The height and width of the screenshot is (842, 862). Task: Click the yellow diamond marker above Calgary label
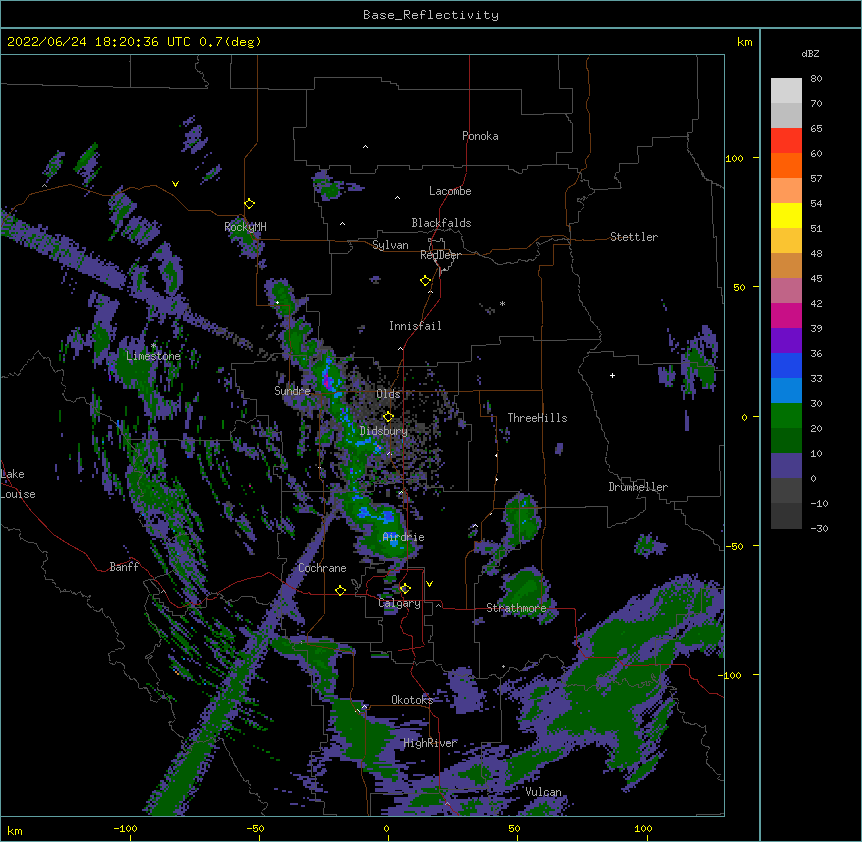point(405,589)
